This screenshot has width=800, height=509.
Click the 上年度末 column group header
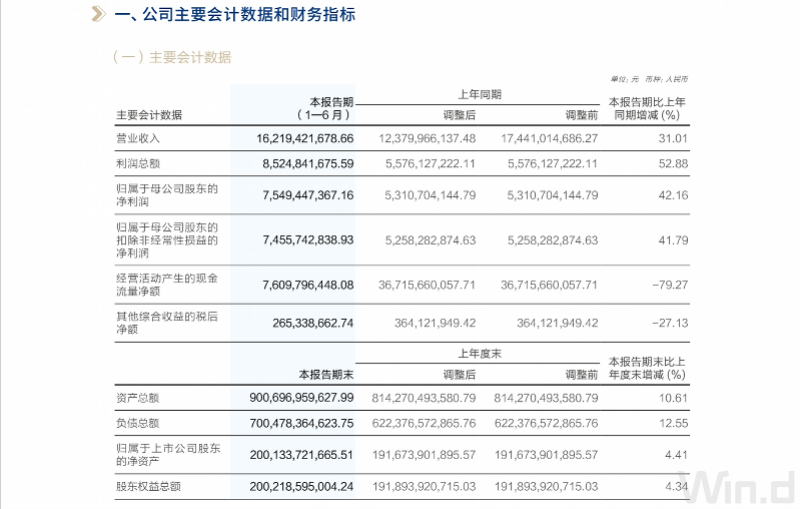(x=479, y=353)
